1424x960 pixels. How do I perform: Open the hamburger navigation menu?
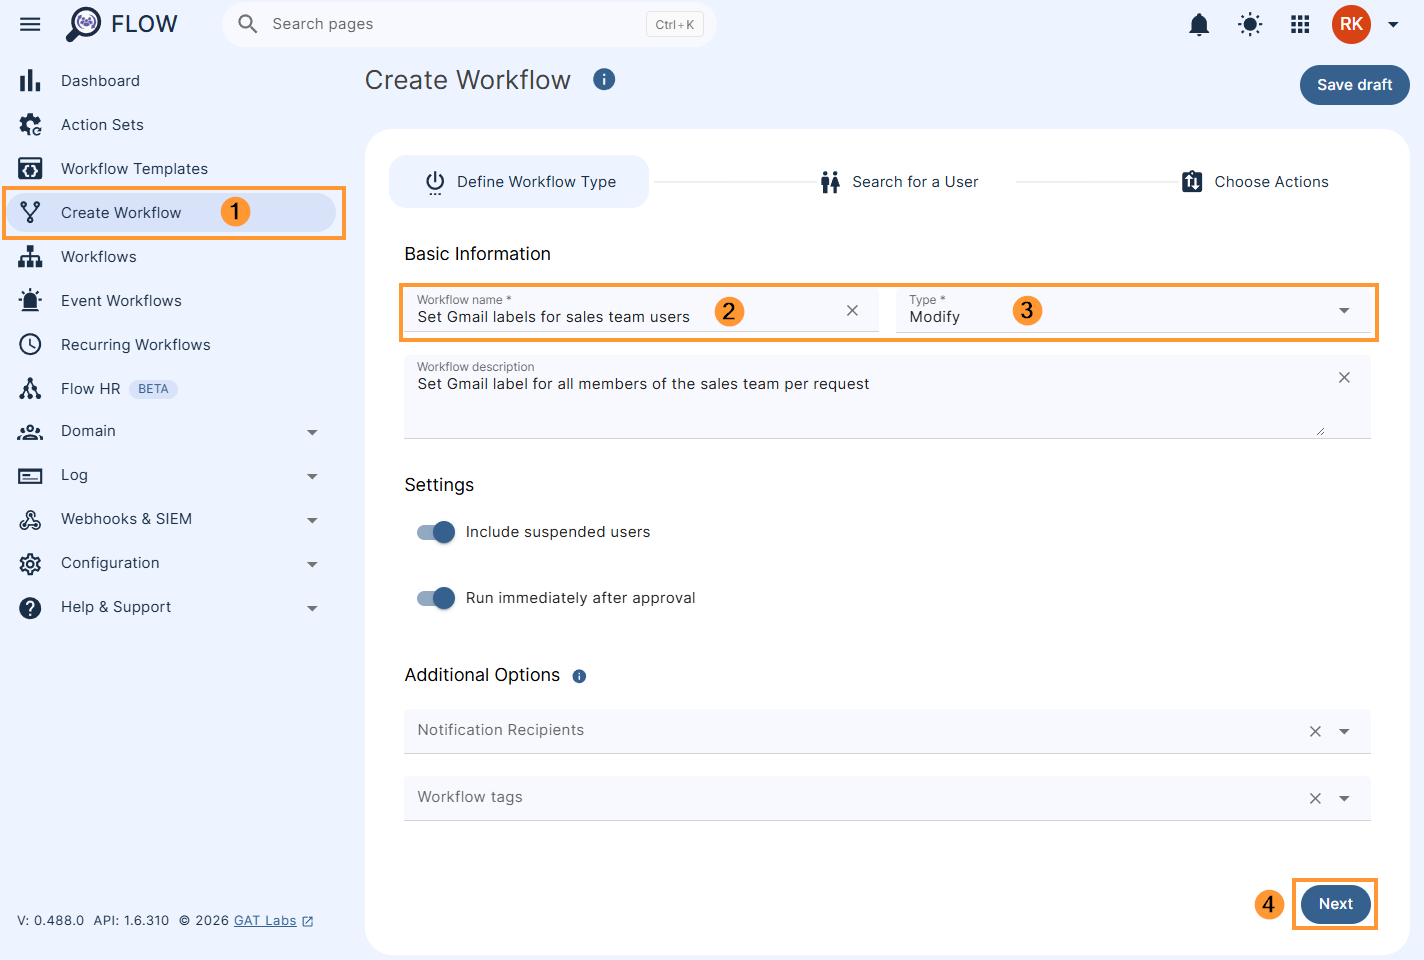[30, 24]
